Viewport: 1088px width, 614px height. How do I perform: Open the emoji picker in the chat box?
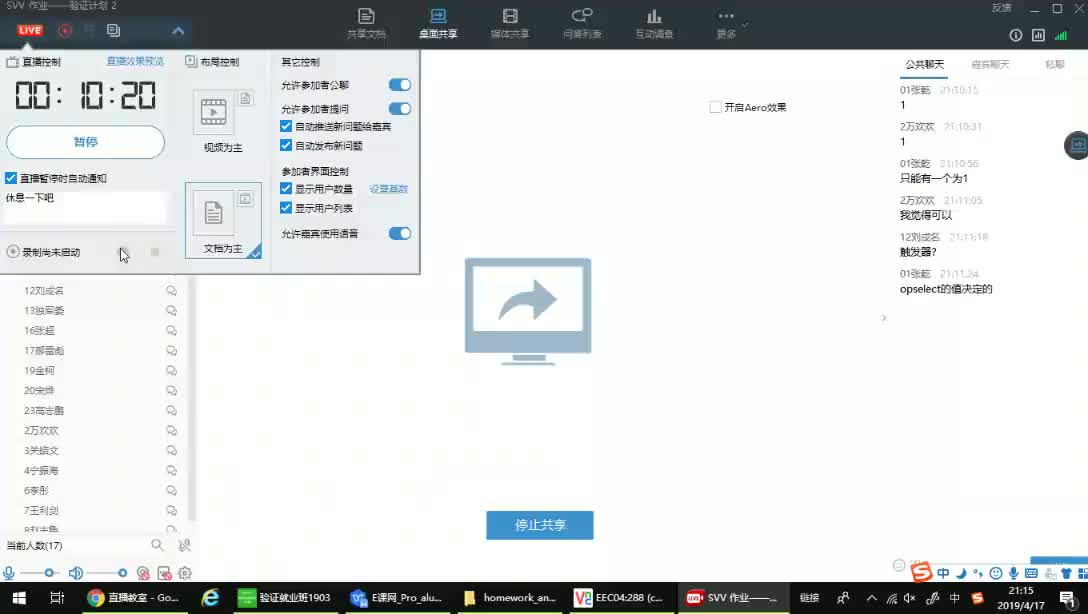click(899, 565)
